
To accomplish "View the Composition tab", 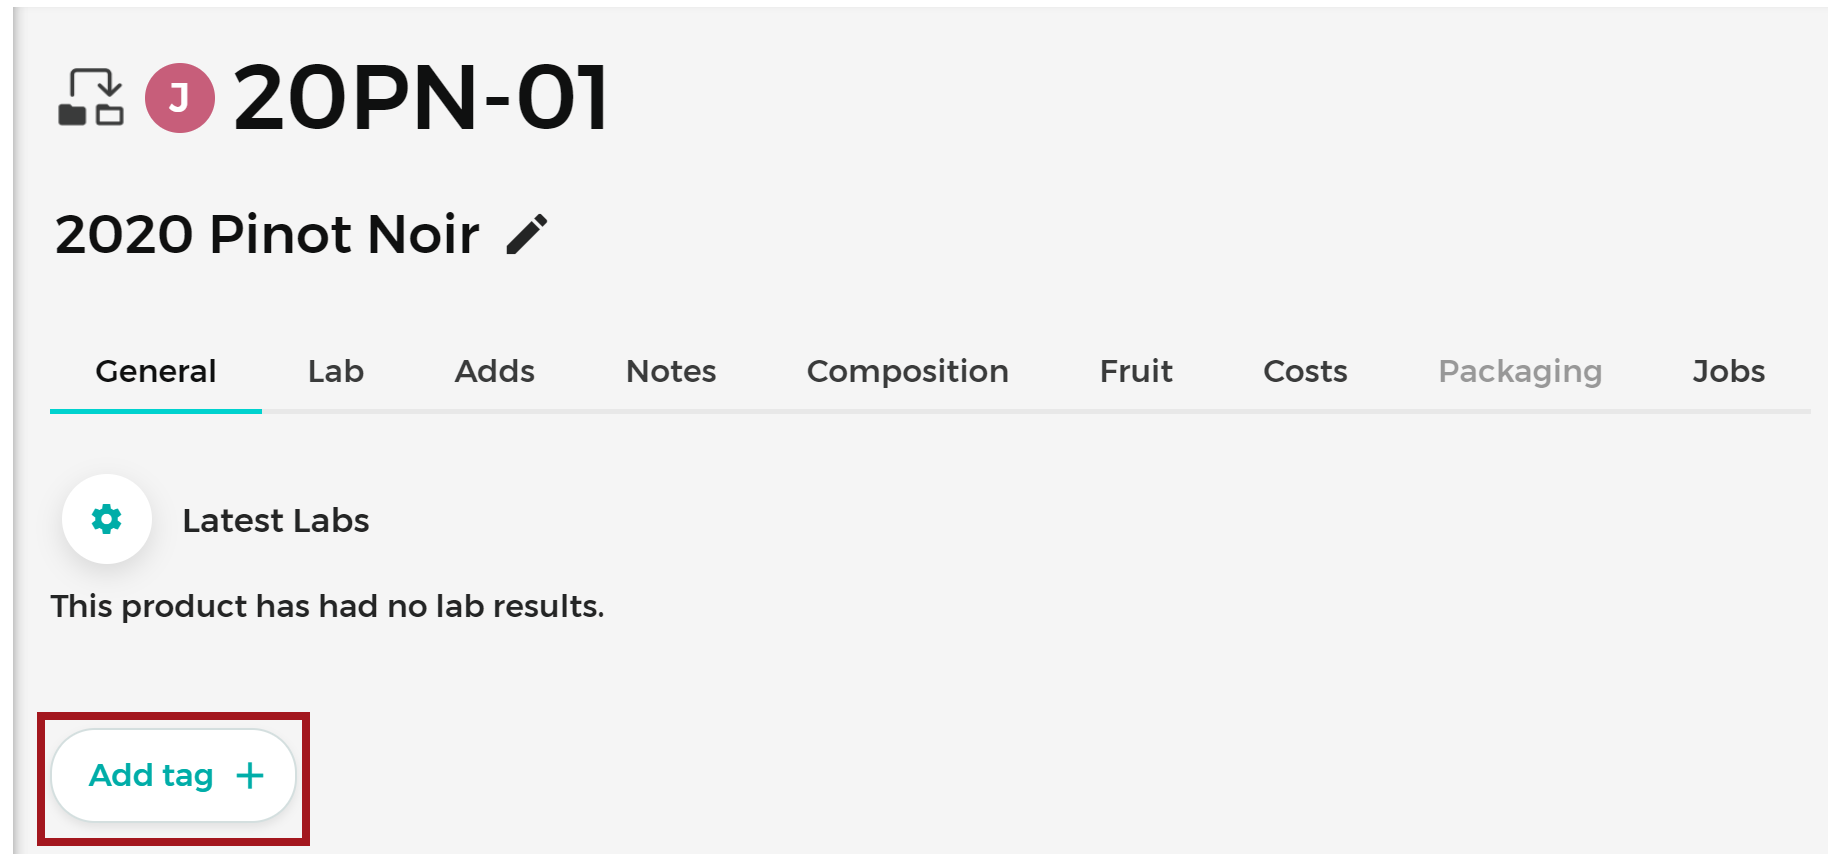I will 908,371.
